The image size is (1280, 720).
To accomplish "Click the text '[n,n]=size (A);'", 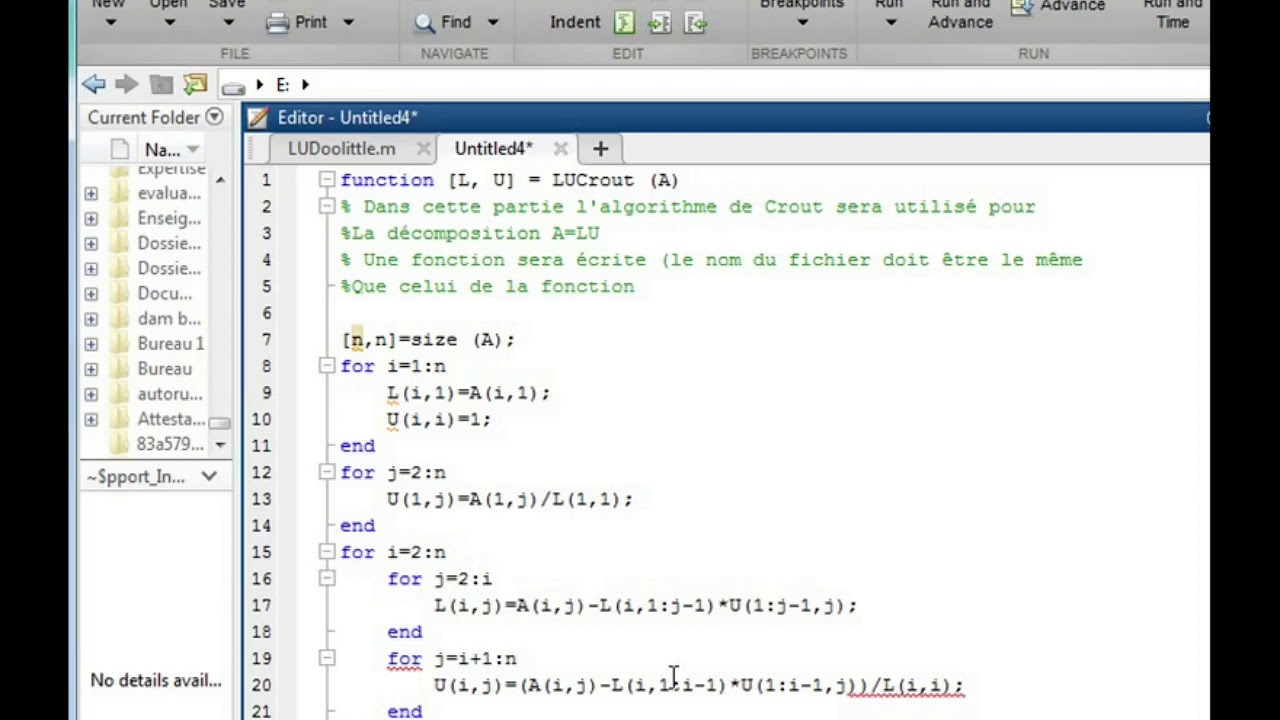I will pos(428,340).
